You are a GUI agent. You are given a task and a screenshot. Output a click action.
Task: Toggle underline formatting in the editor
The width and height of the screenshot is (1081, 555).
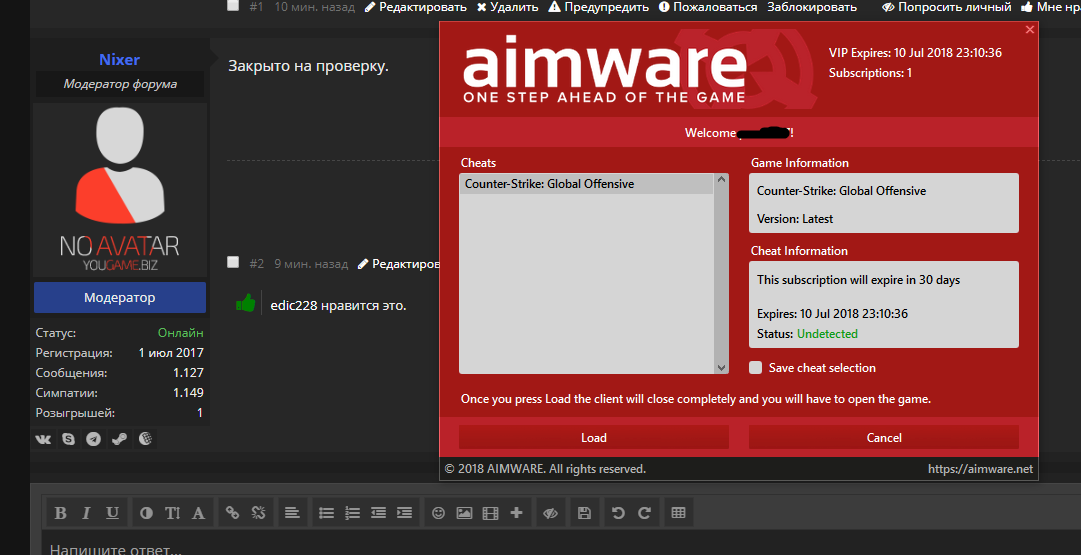pos(112,513)
